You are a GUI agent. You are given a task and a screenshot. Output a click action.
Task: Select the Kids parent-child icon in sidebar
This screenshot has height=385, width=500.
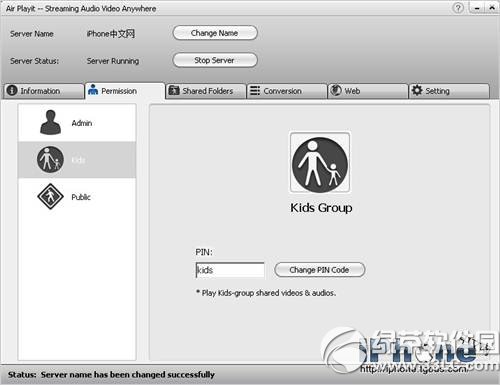pyautogui.click(x=50, y=159)
